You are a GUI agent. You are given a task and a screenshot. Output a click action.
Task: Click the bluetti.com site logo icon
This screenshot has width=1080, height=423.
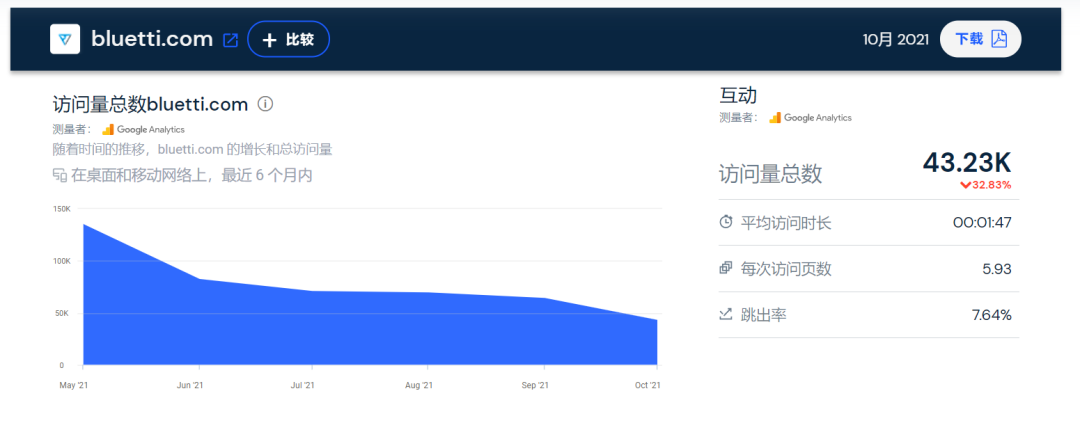(x=65, y=39)
